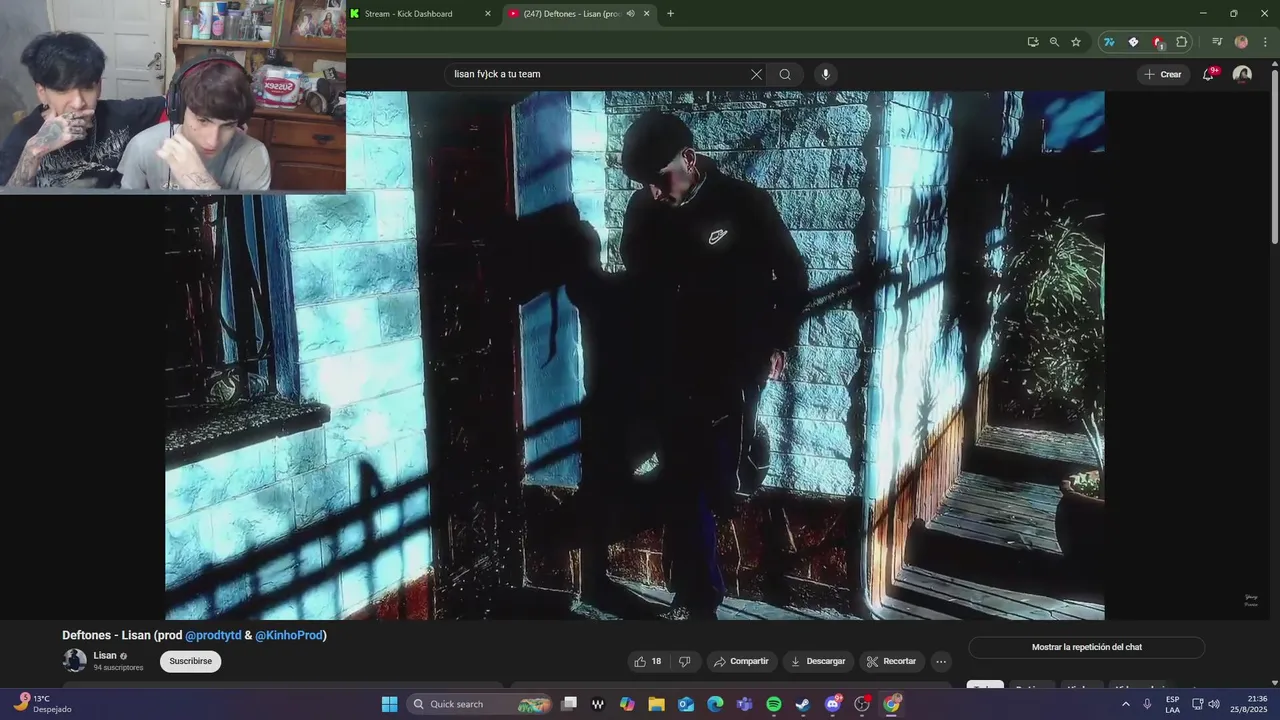The image size is (1280, 720).
Task: Open Chrome three-dot menu
Action: (x=1265, y=42)
